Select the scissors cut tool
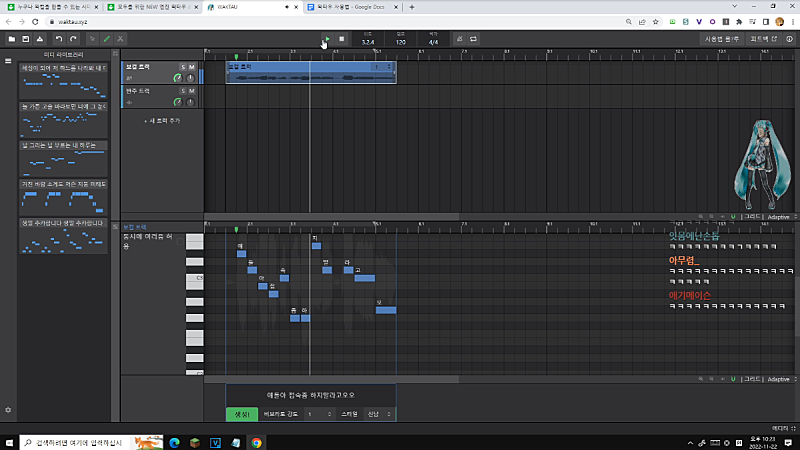800x450 pixels. point(120,39)
